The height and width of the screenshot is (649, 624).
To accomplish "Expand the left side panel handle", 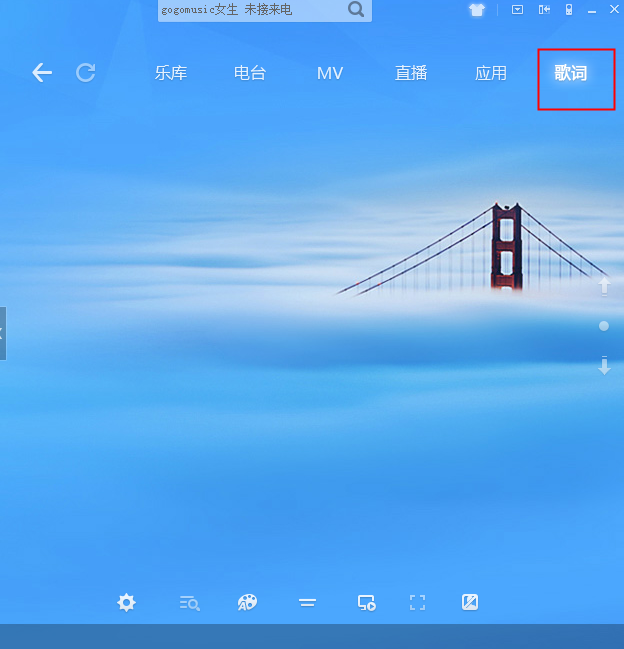I will click(3, 333).
